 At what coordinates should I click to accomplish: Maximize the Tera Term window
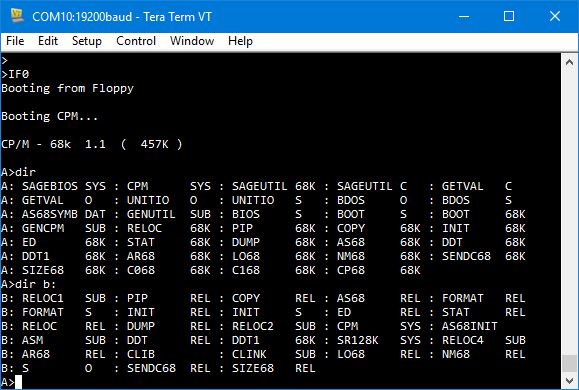509,16
